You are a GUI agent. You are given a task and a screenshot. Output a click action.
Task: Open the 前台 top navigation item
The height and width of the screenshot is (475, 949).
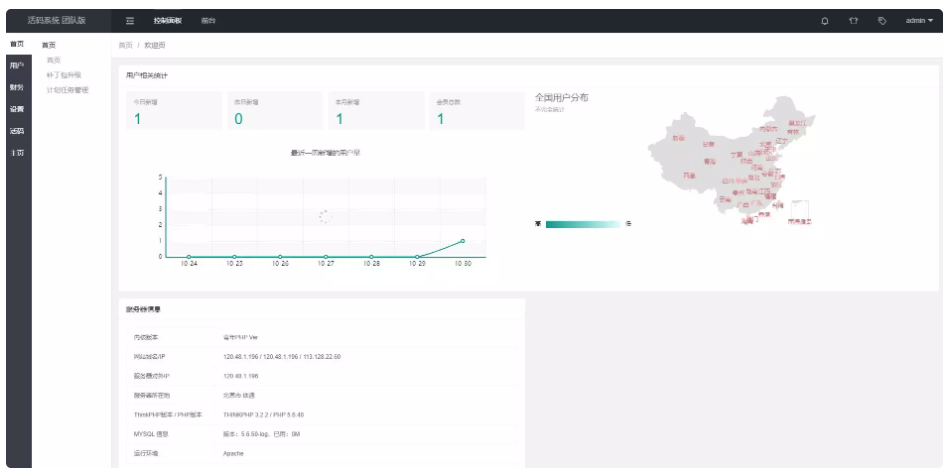(208, 21)
